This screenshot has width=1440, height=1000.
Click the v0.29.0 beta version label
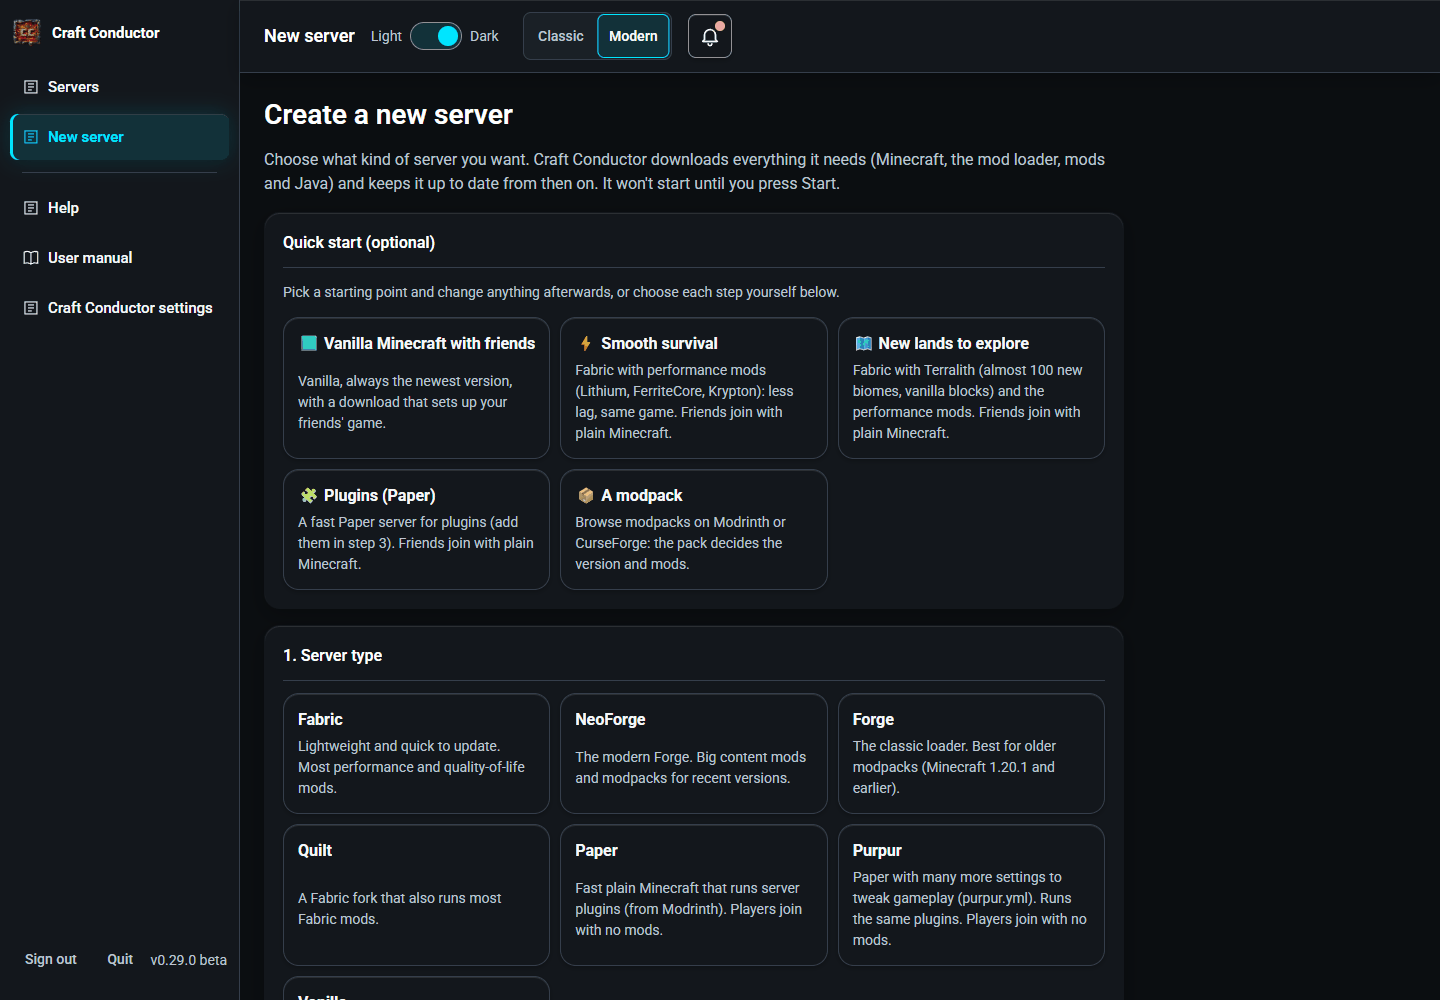[189, 960]
